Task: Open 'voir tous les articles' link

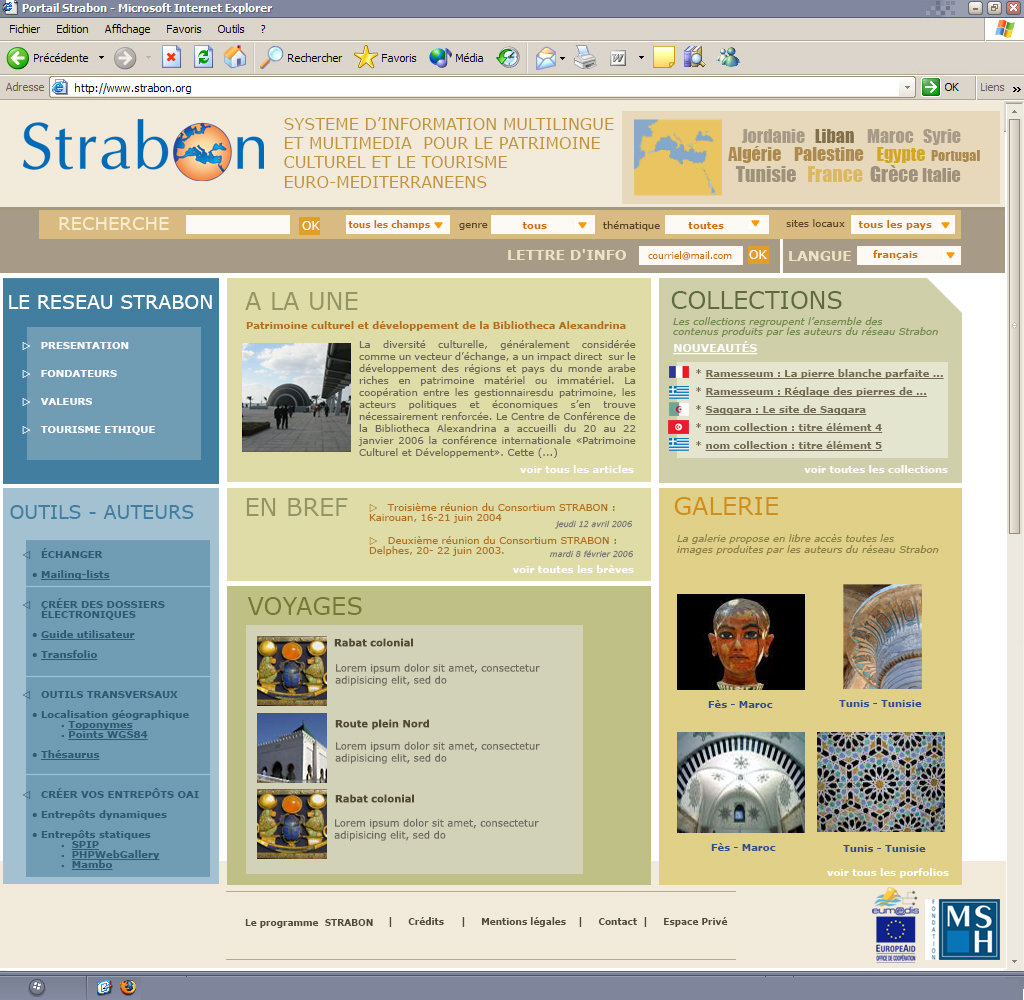Action: point(577,469)
